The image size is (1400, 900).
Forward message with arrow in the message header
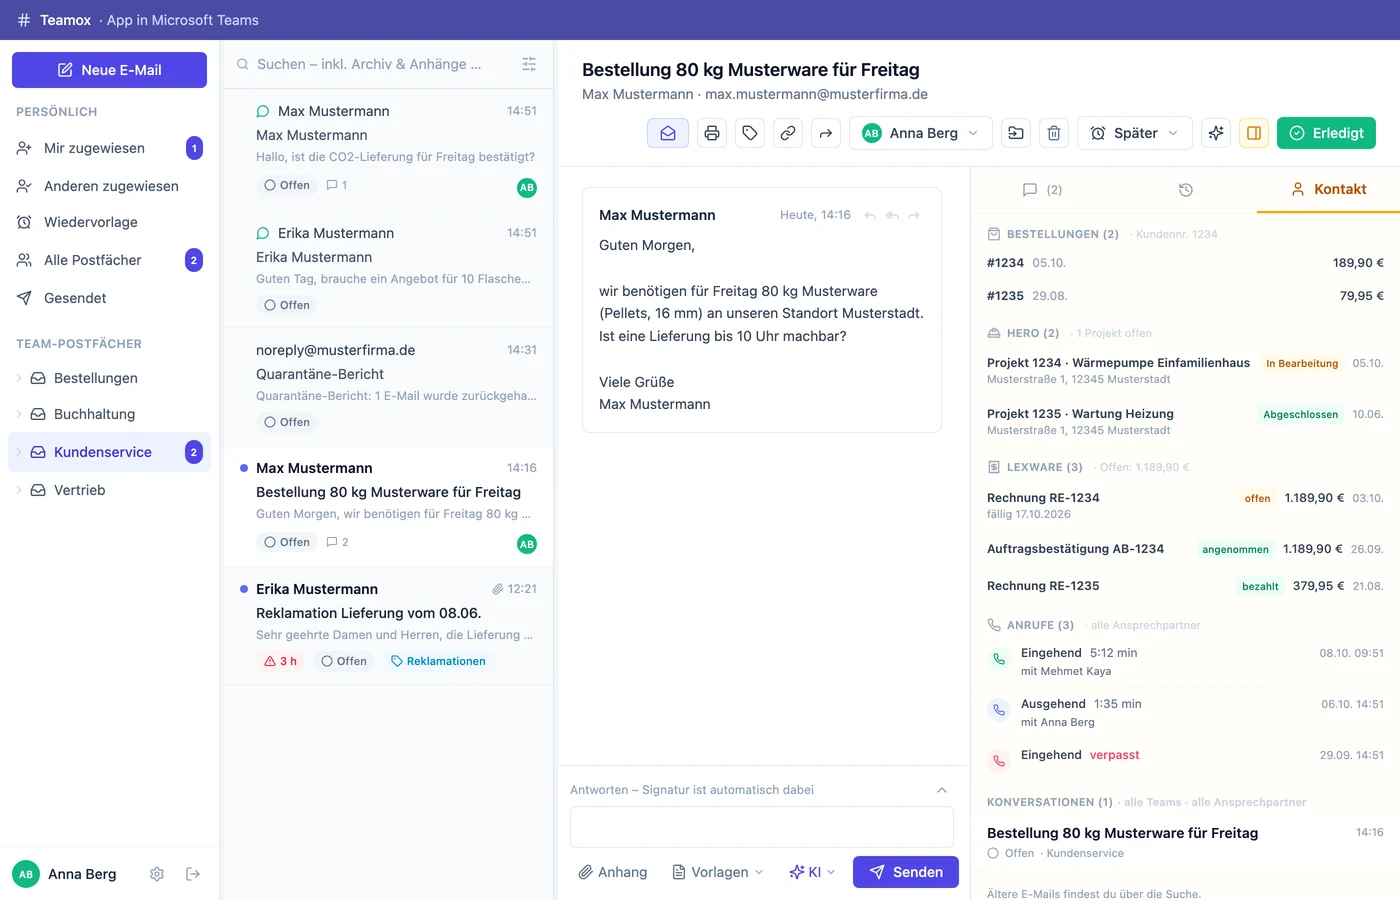914,215
